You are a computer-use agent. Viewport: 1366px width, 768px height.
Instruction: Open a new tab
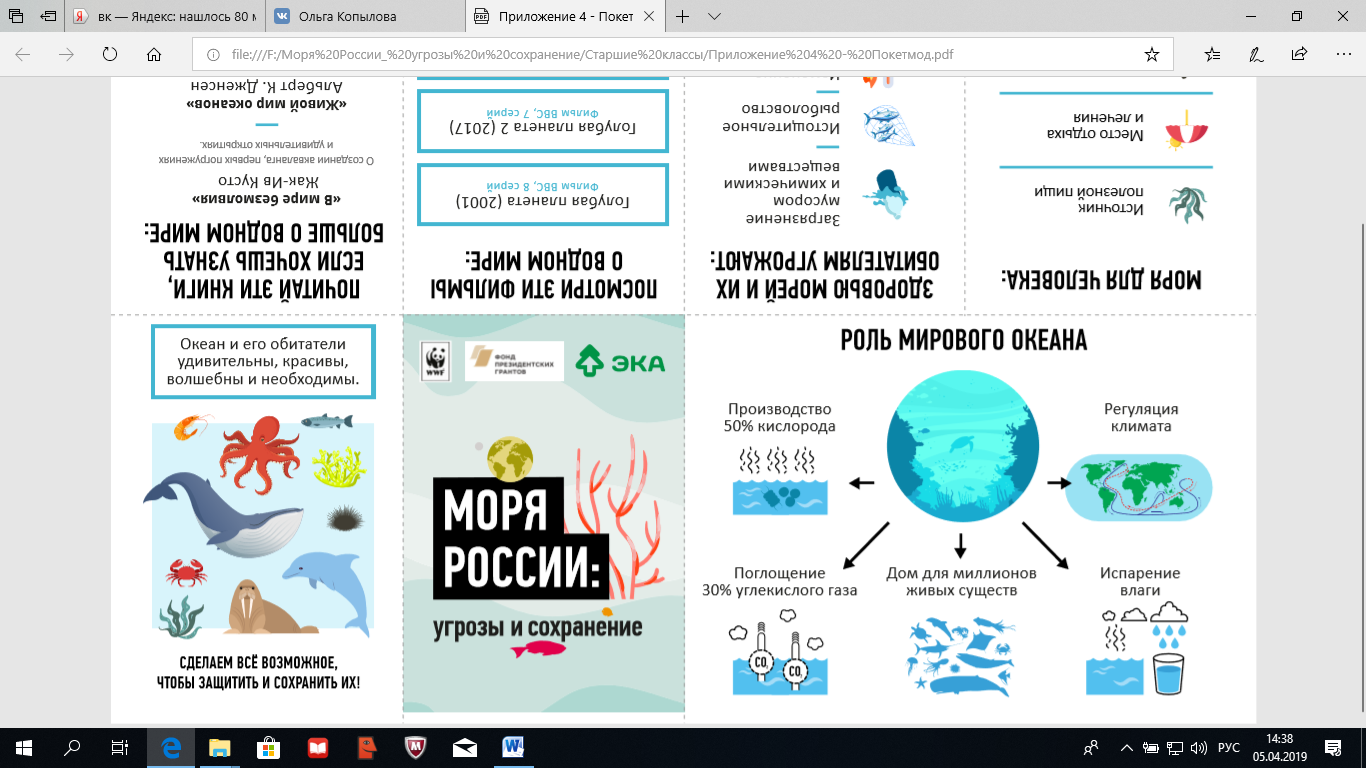tap(683, 17)
